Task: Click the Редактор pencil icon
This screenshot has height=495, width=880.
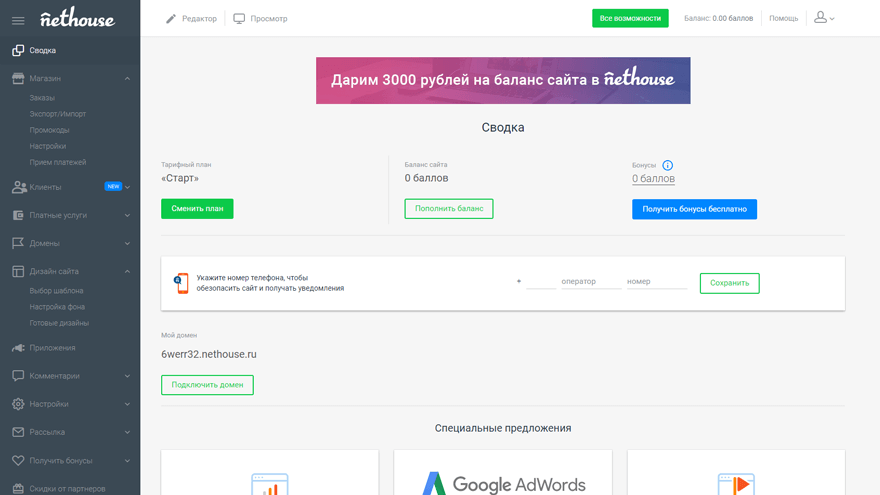Action: point(171,19)
